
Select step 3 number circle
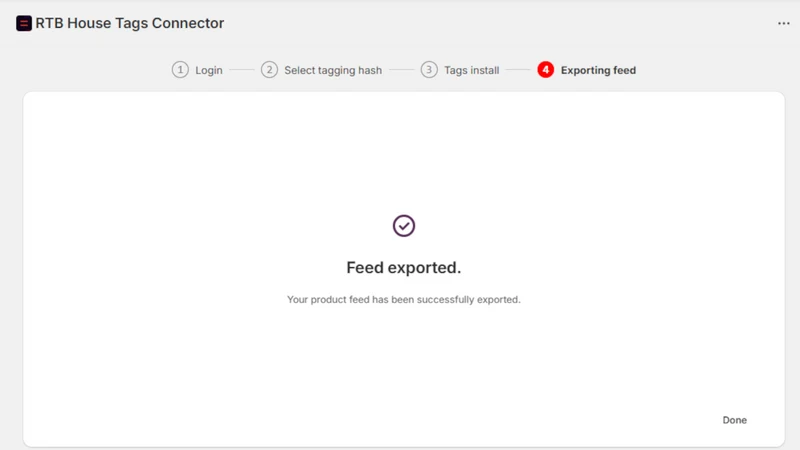429,70
